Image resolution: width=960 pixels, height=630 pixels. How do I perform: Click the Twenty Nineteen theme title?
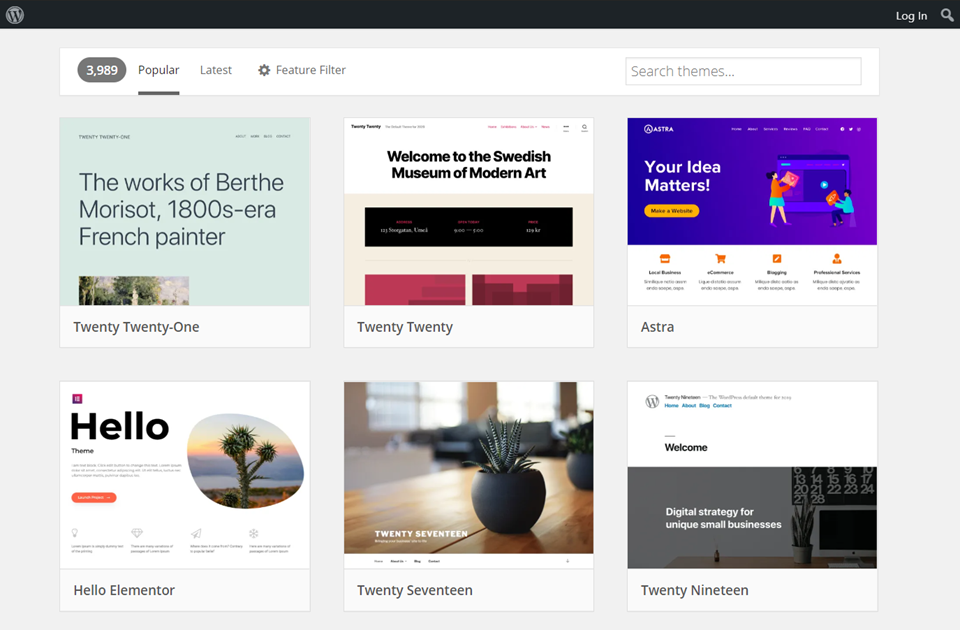pos(695,590)
